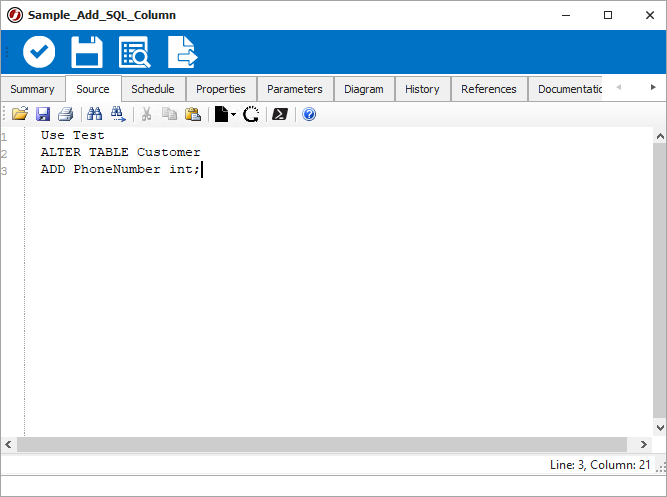
Task: Maximize the Sample_Add_SQL_Column window
Action: click(608, 15)
